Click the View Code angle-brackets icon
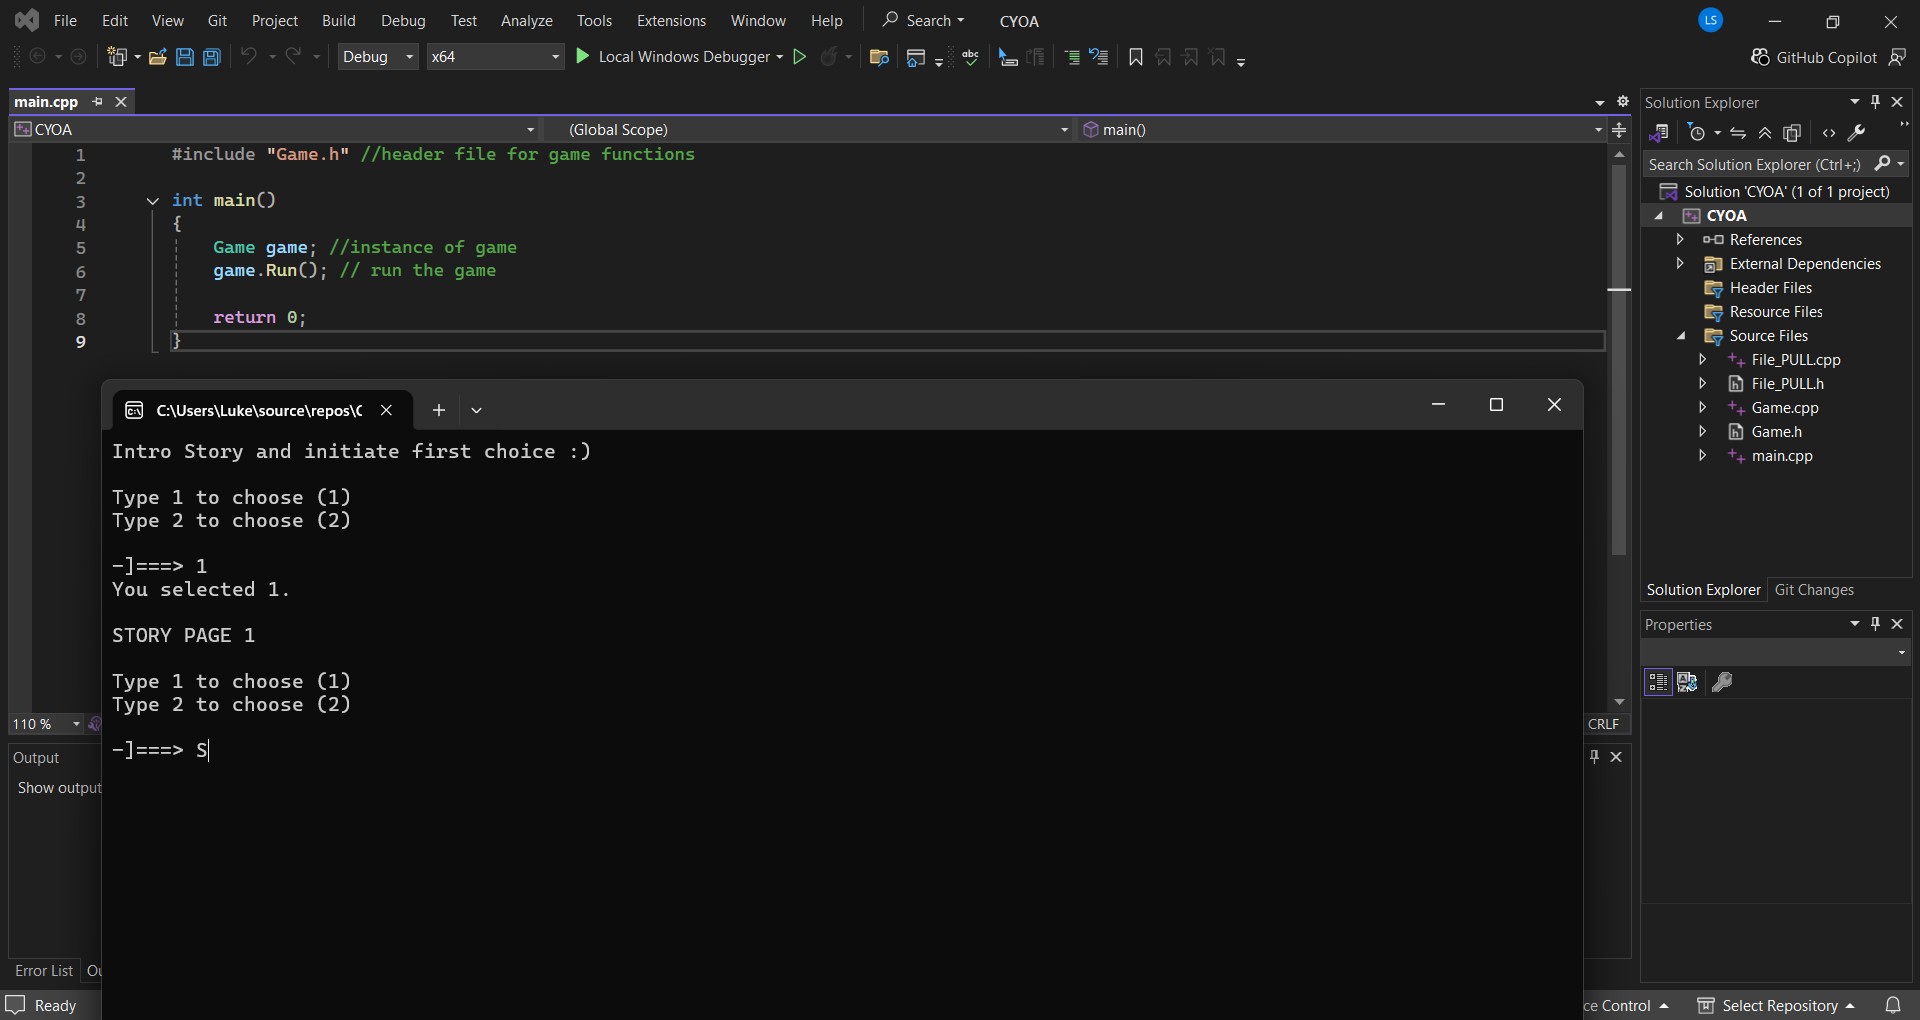The width and height of the screenshot is (1920, 1020). [x=1829, y=133]
